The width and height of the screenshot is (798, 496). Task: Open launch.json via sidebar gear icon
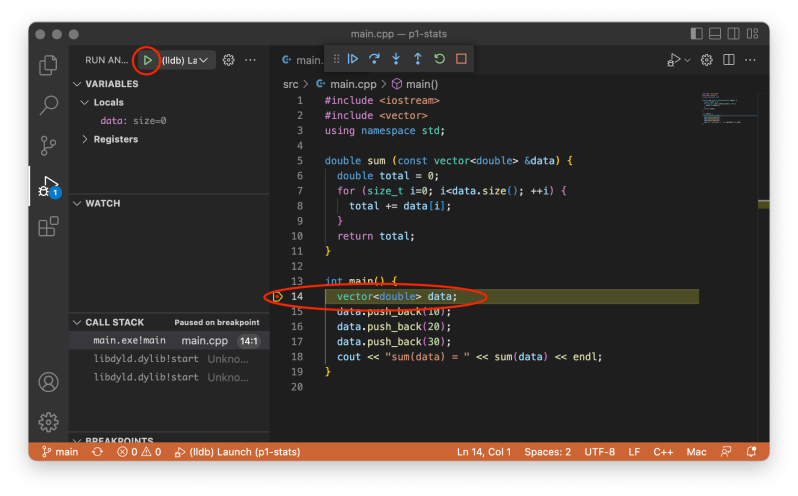(x=229, y=60)
